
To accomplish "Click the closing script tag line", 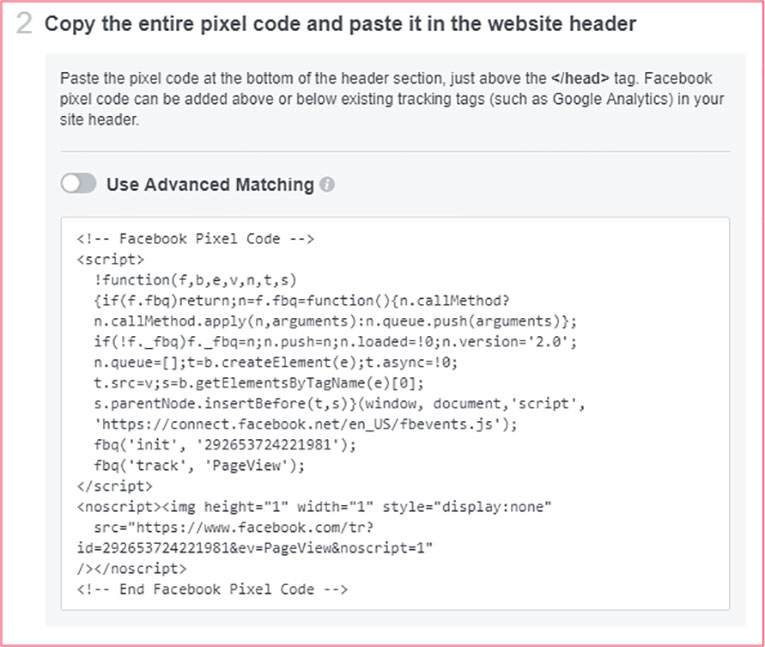I will [115, 486].
